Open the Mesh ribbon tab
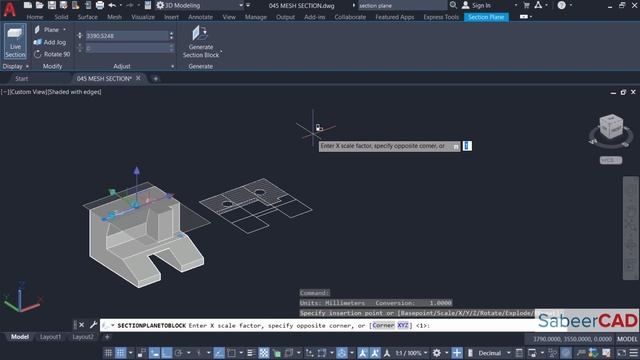The height and width of the screenshot is (360, 640). 114,17
